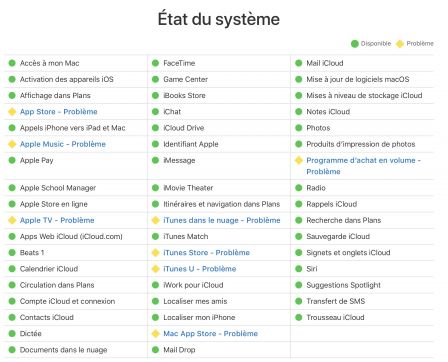This screenshot has width=448, height=362.
Task: Open the Apple Music - Problème link
Action: point(63,144)
